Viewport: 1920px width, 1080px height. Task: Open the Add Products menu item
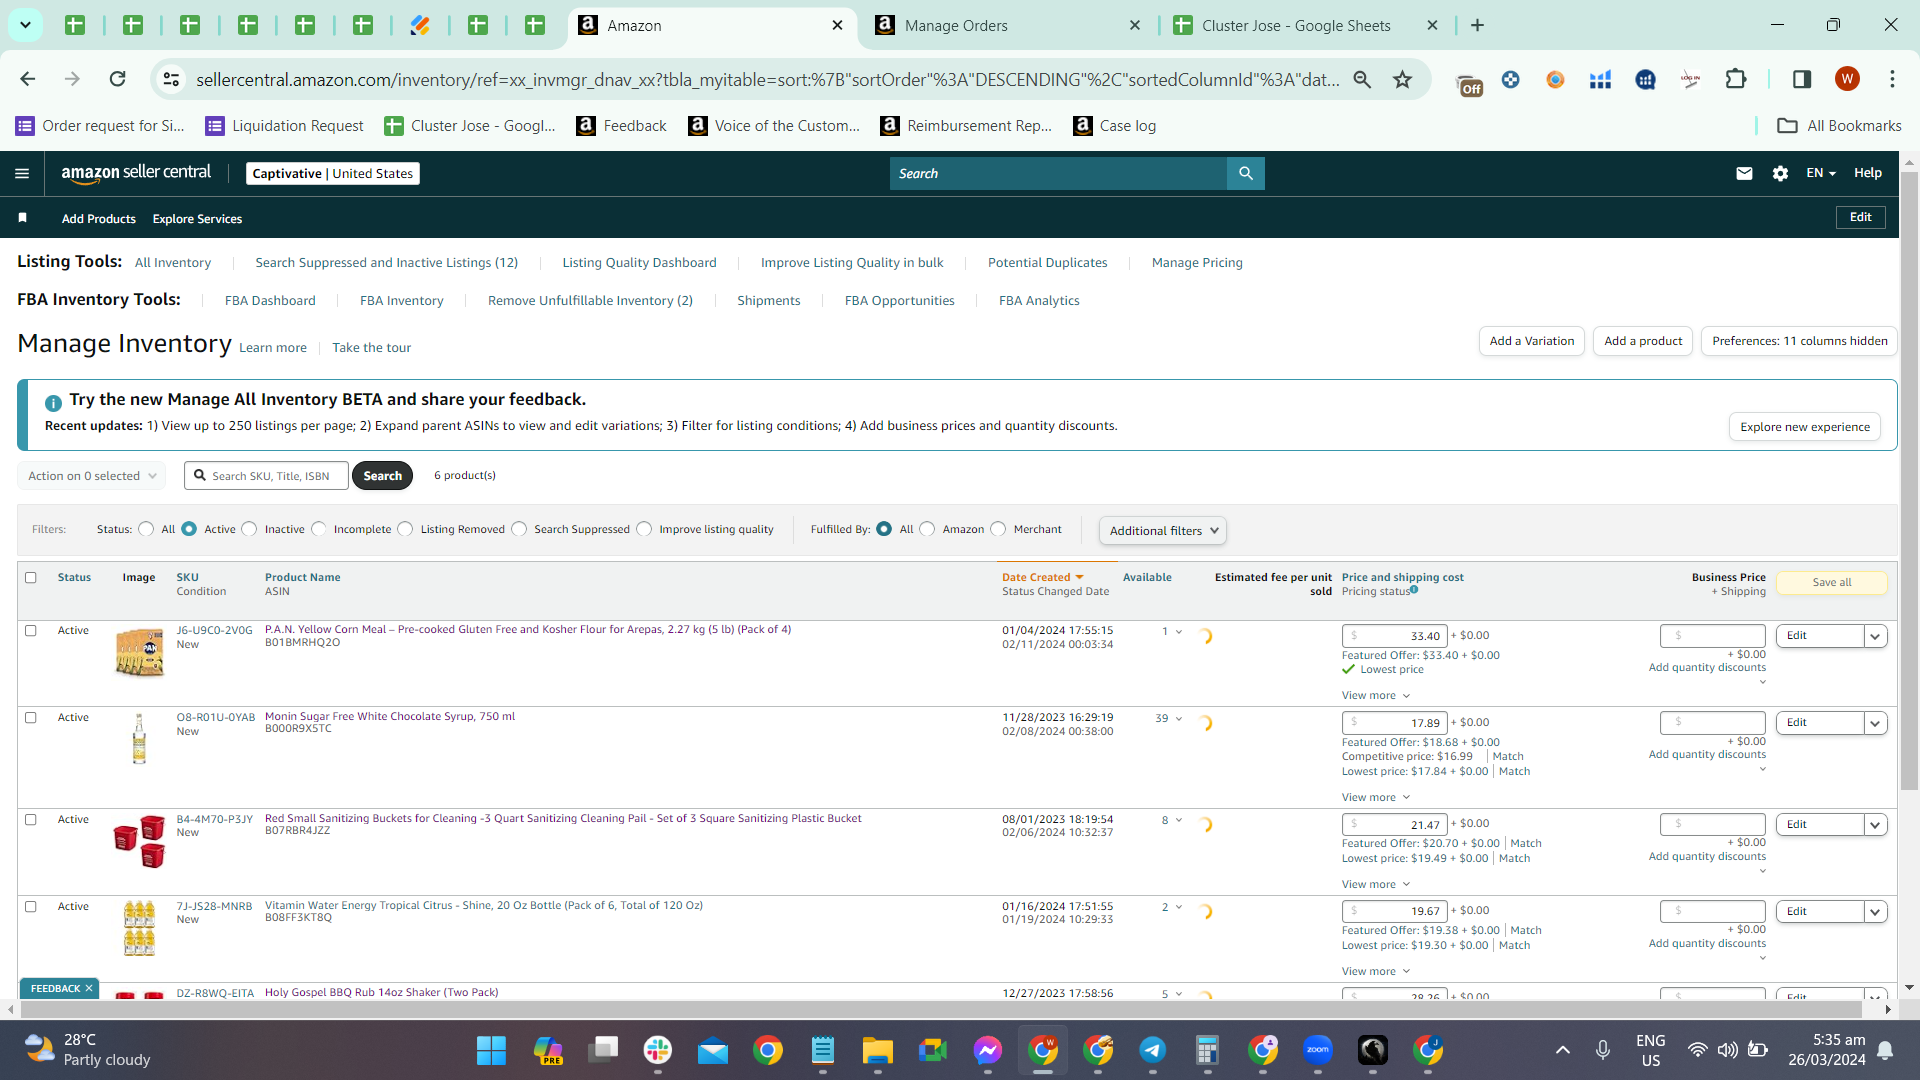[x=99, y=219]
